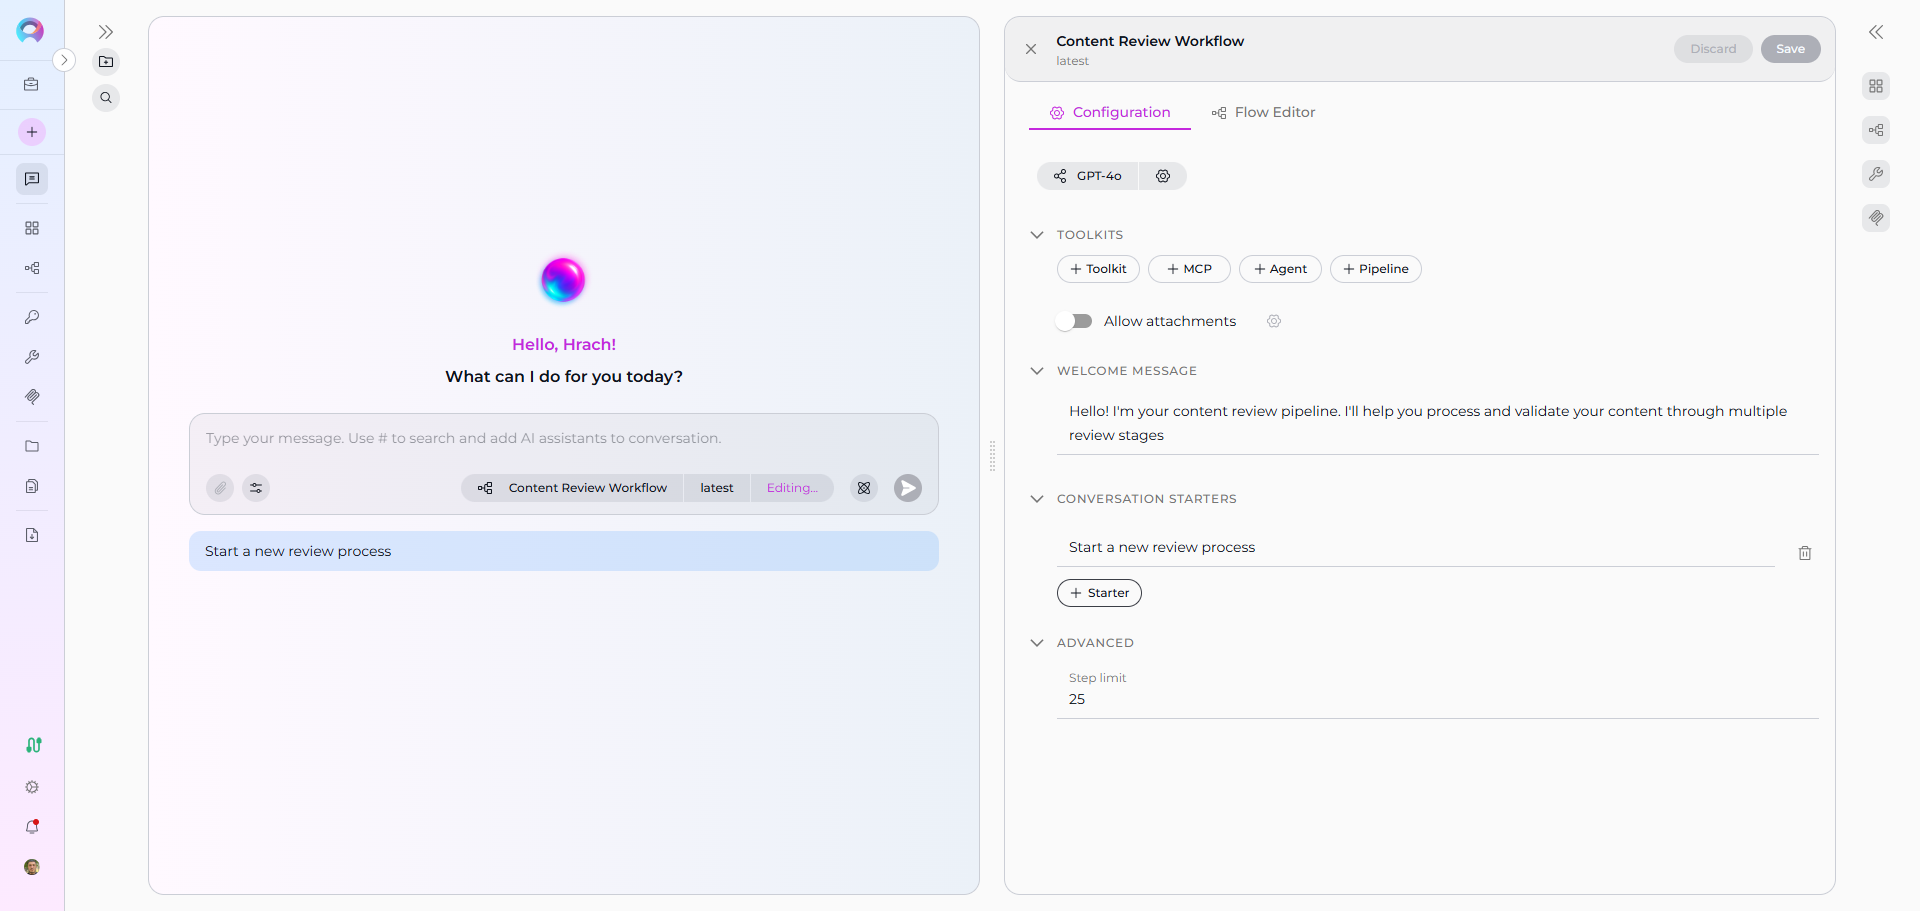Select the Configuration tab
Image resolution: width=1920 pixels, height=911 pixels.
(x=1109, y=113)
